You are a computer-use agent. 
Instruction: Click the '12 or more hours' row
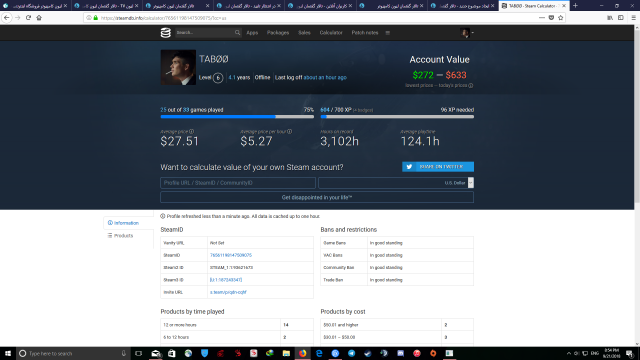(x=237, y=325)
